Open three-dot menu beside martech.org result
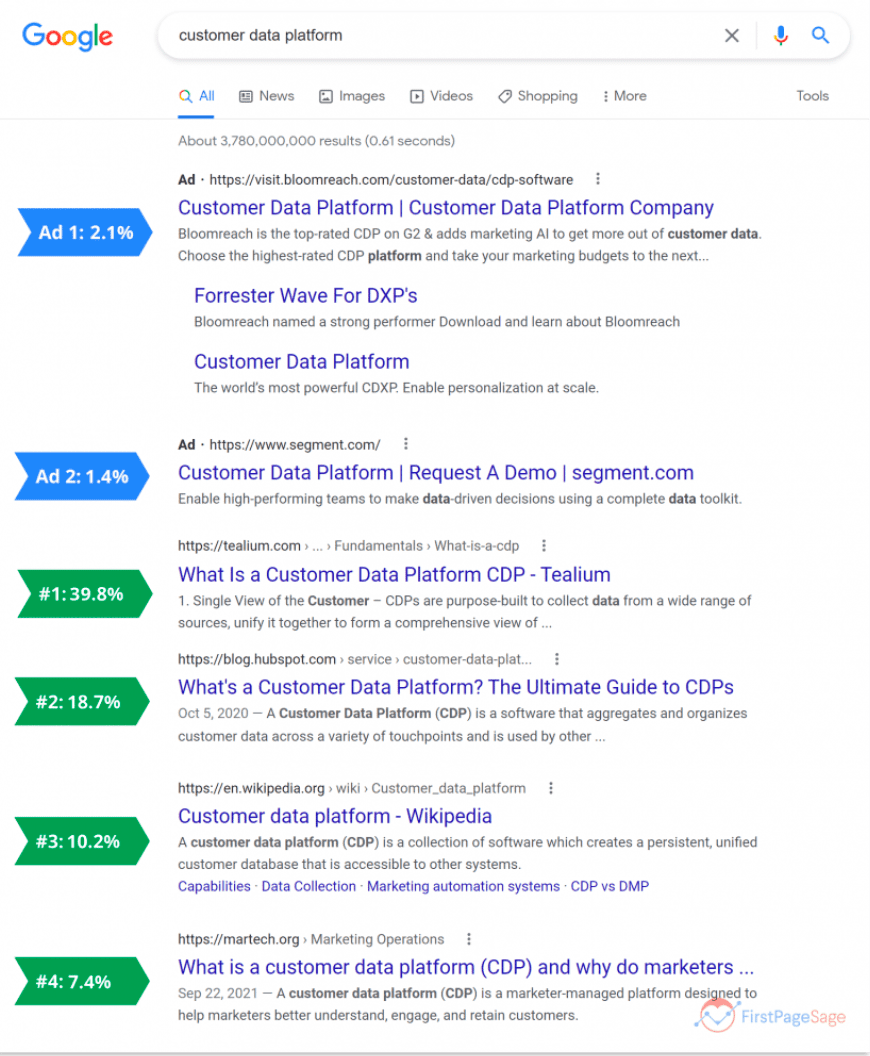 click(x=469, y=939)
